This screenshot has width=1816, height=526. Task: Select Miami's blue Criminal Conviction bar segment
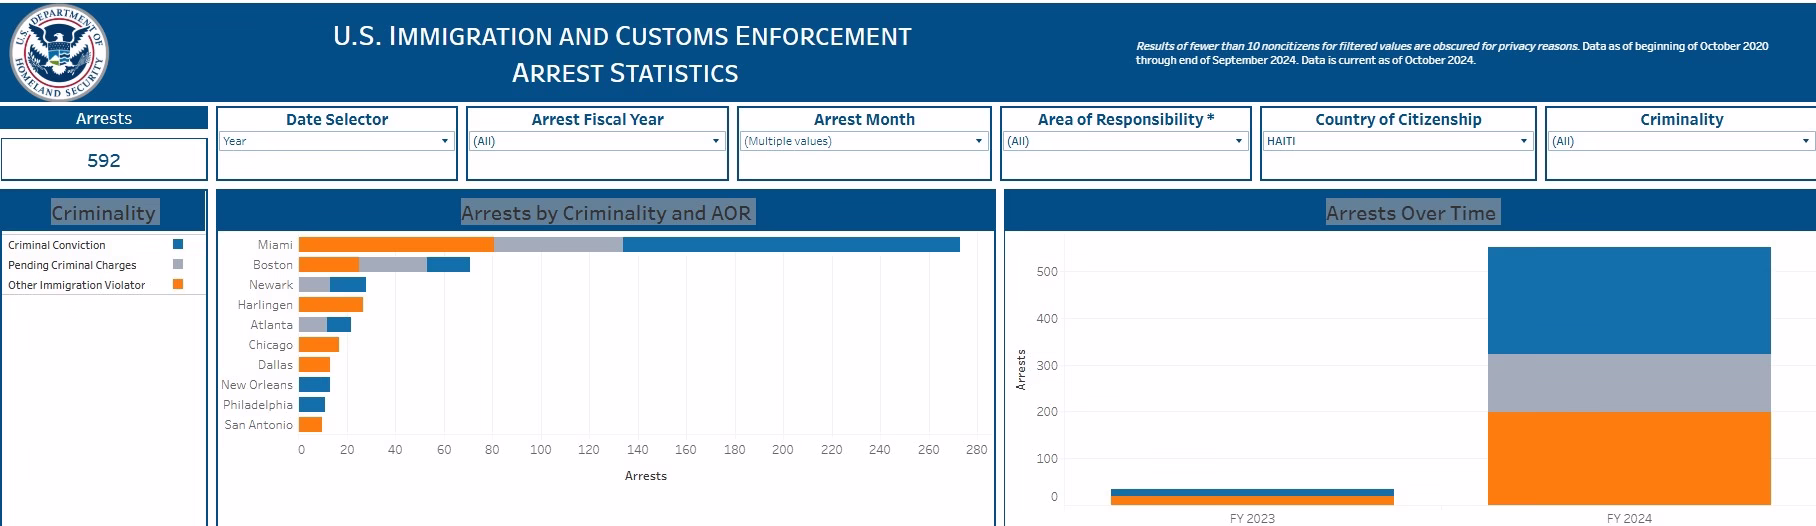(x=790, y=245)
